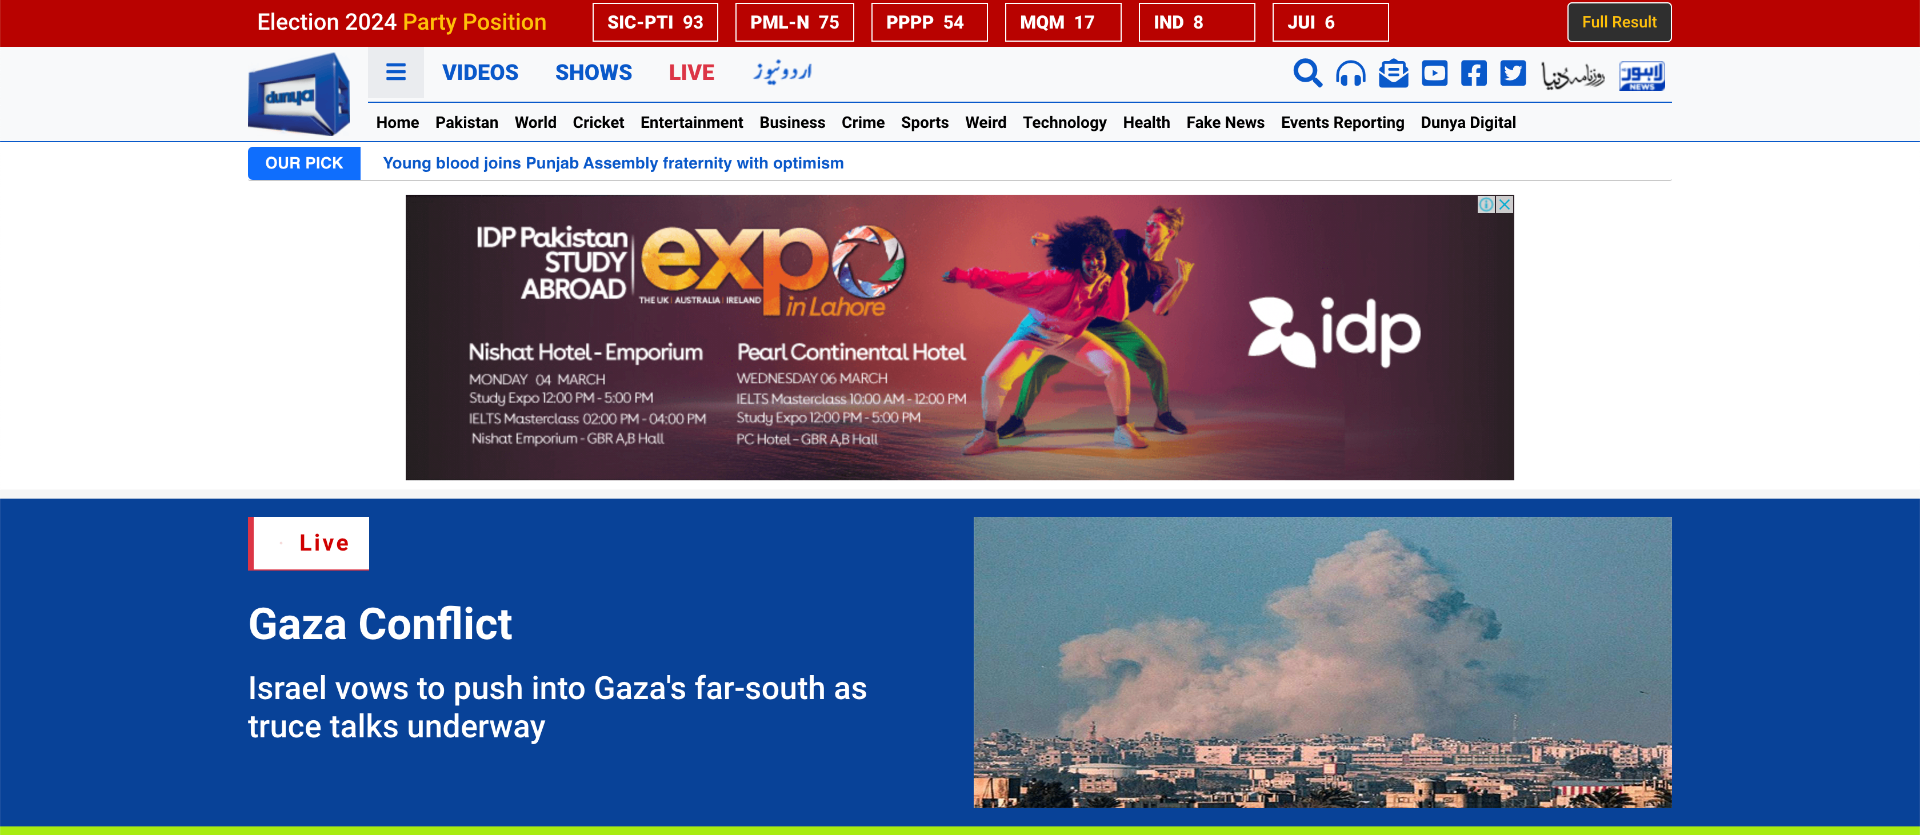1920x835 pixels.
Task: Click the OUR PICK label
Action: click(x=304, y=163)
